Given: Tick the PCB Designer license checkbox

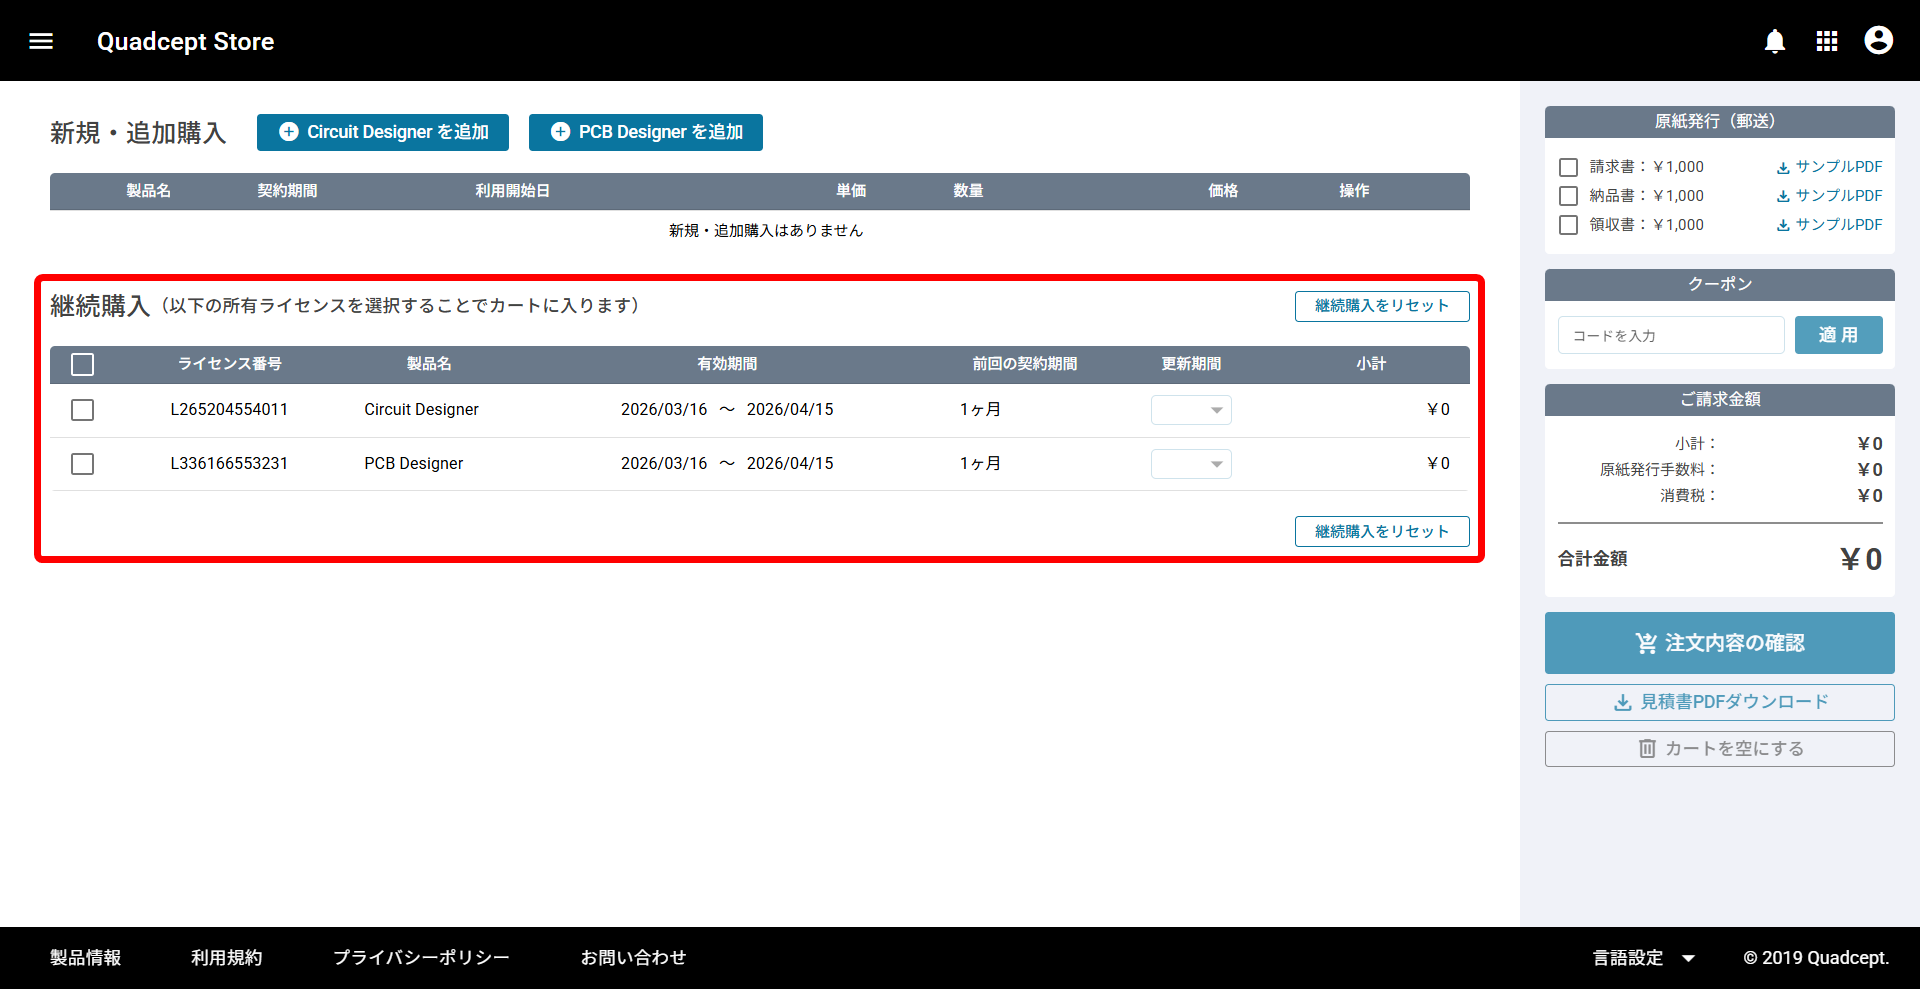Looking at the screenshot, I should click(83, 464).
